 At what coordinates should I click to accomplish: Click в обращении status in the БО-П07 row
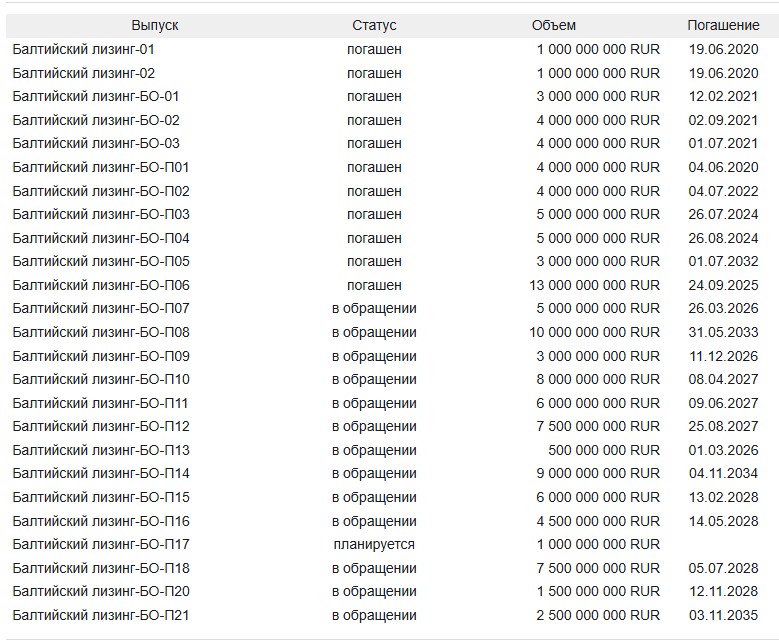tap(374, 308)
